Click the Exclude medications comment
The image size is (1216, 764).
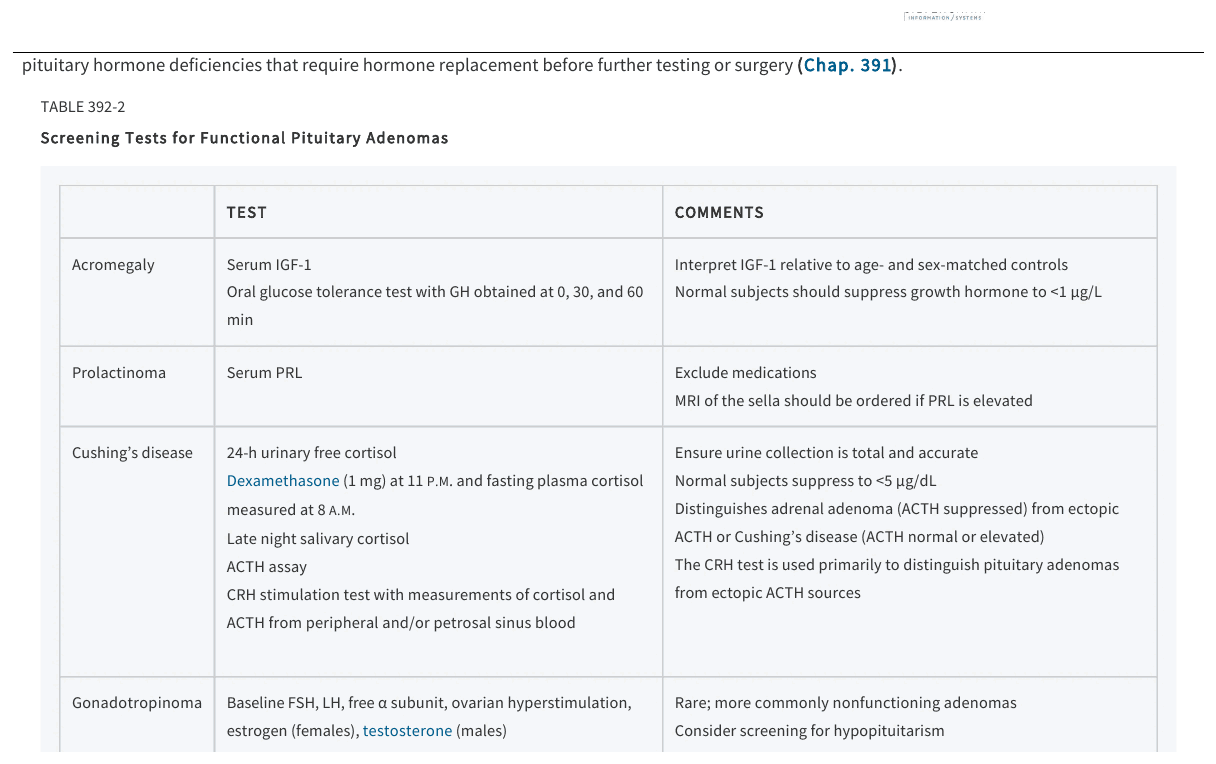tap(746, 373)
